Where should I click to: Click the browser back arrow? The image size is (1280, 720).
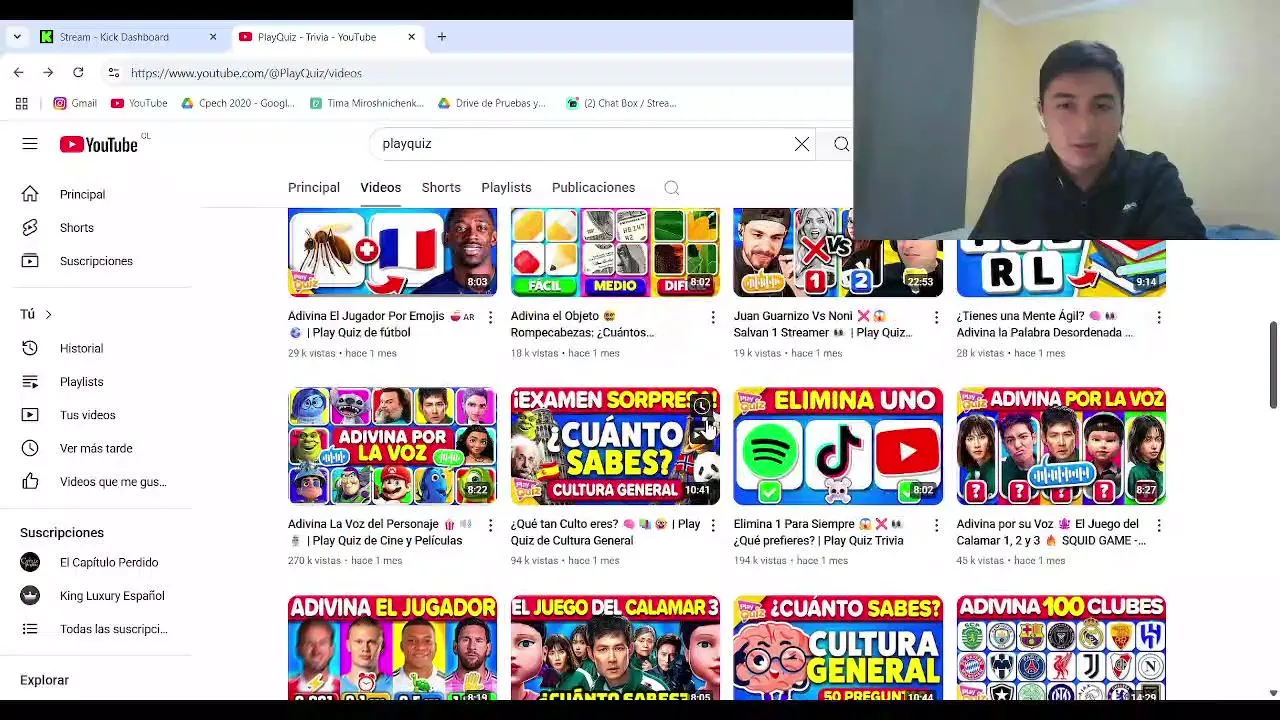tap(18, 73)
